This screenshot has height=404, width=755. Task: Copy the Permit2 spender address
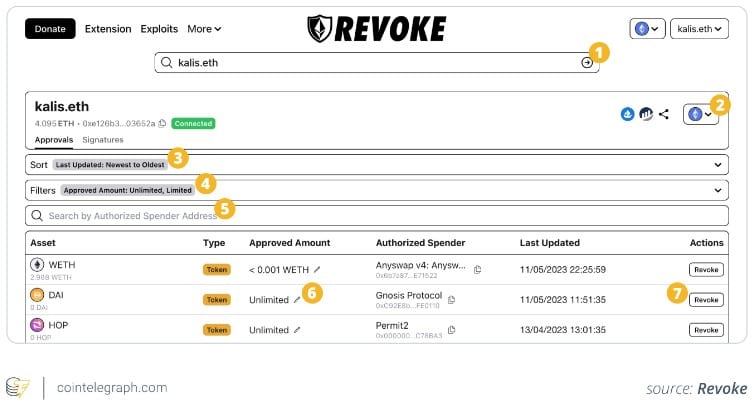(451, 330)
